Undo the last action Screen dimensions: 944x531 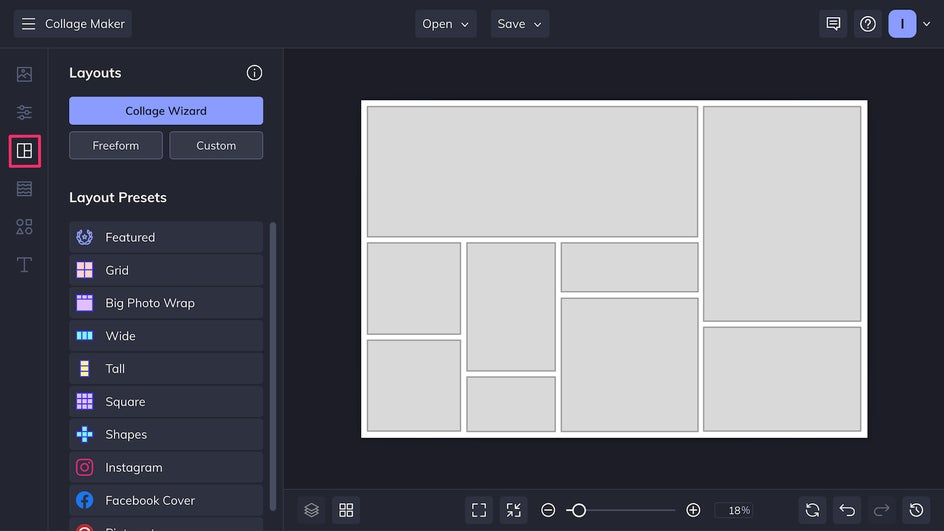(x=847, y=510)
